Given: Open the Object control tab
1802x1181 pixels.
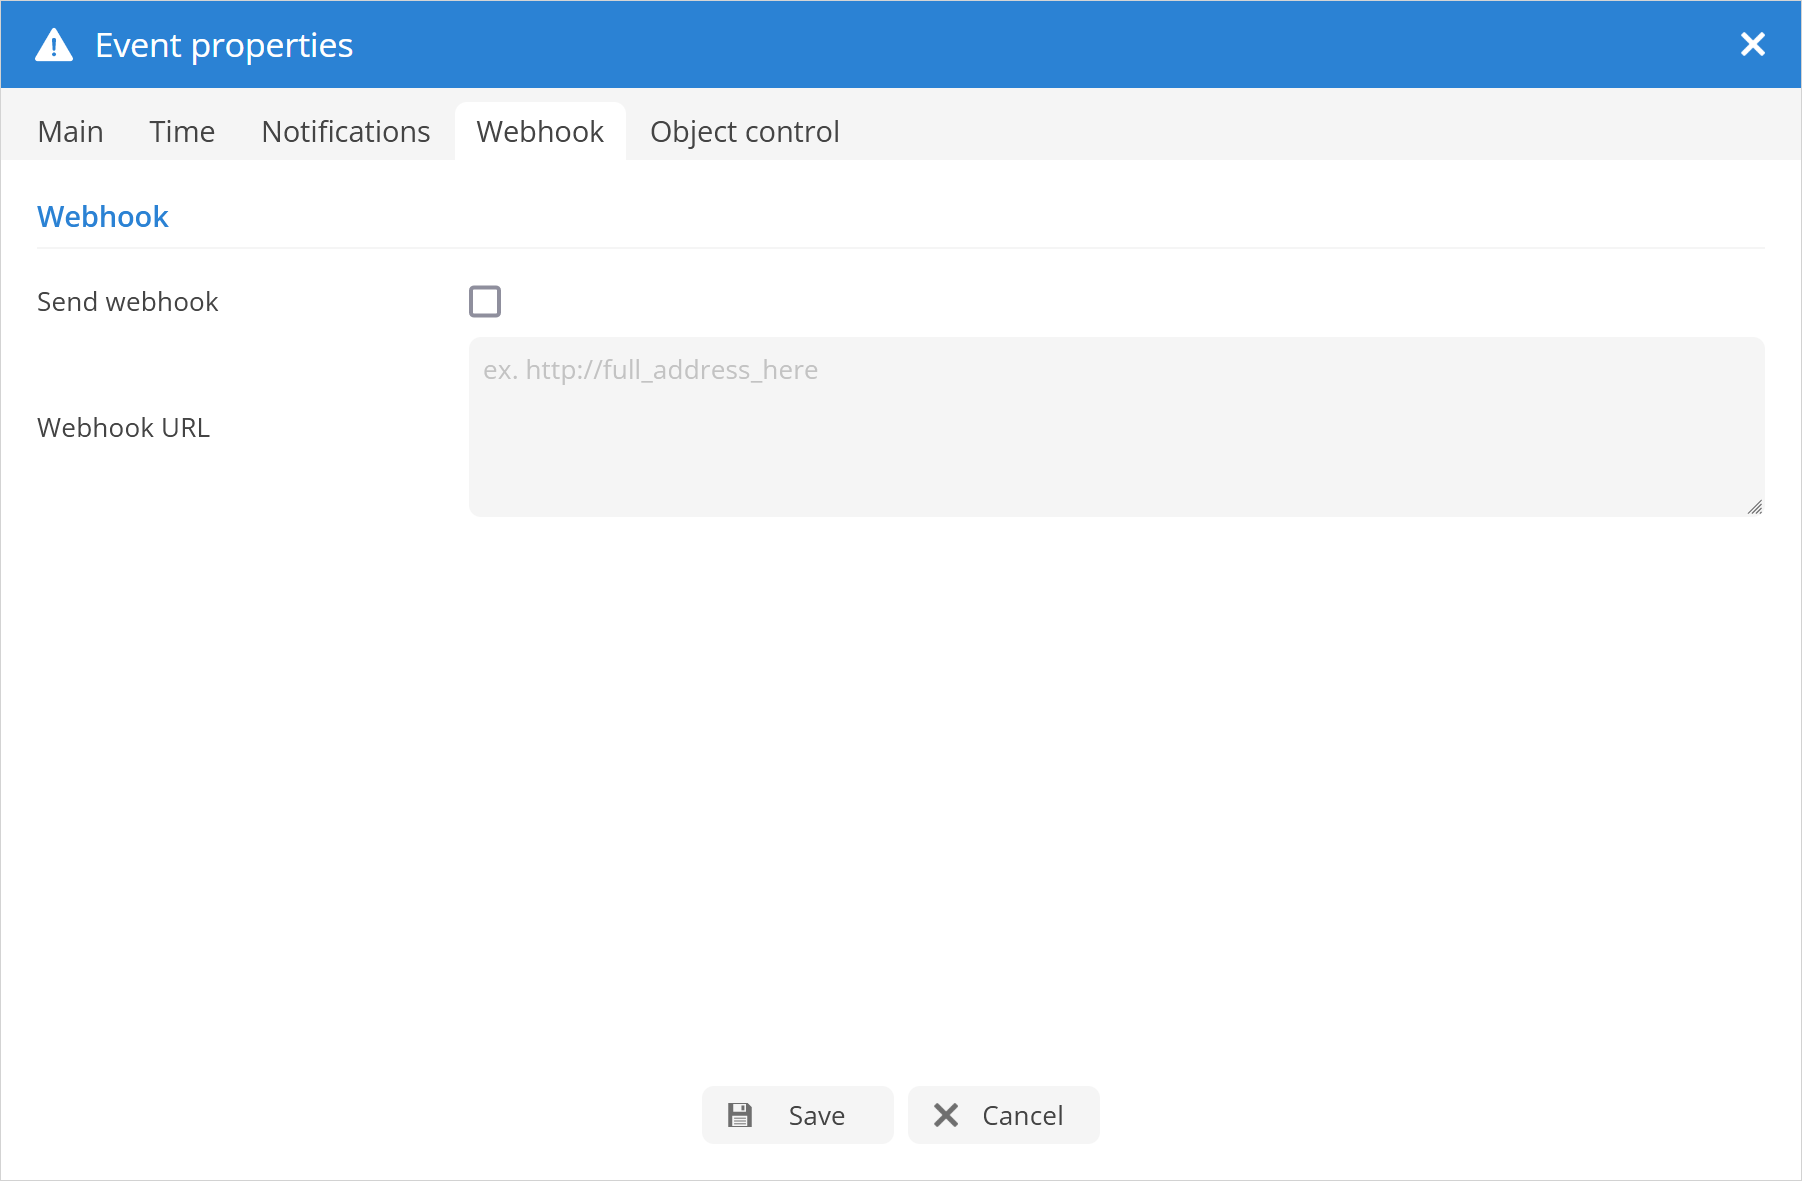Looking at the screenshot, I should coord(744,131).
